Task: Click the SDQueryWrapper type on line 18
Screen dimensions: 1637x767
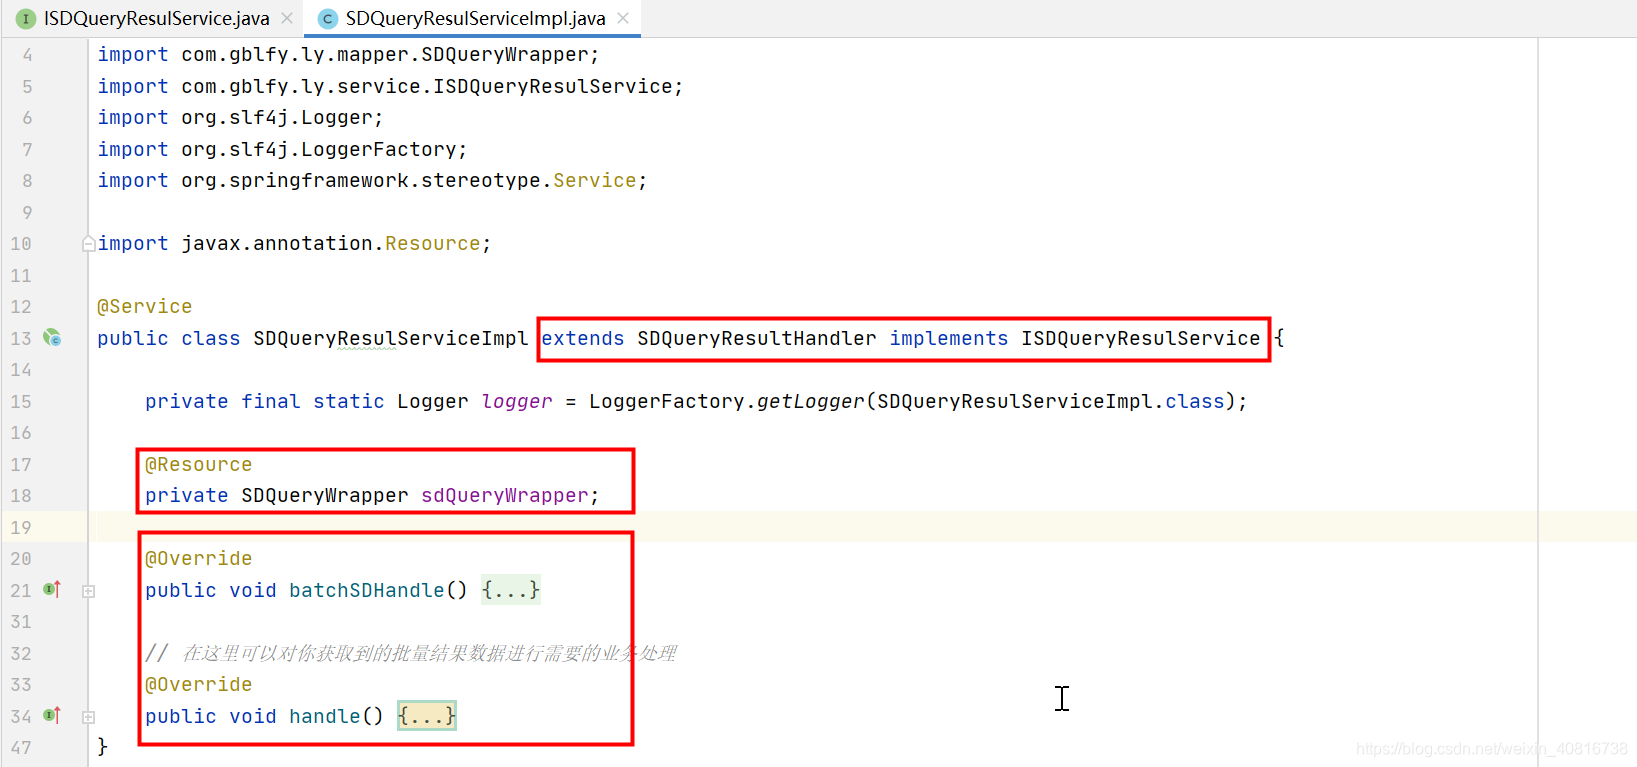Action: tap(325, 495)
